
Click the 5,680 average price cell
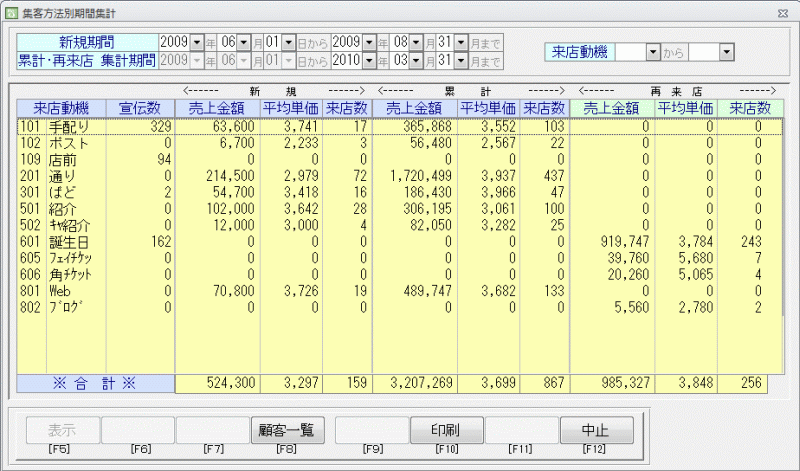(686, 258)
